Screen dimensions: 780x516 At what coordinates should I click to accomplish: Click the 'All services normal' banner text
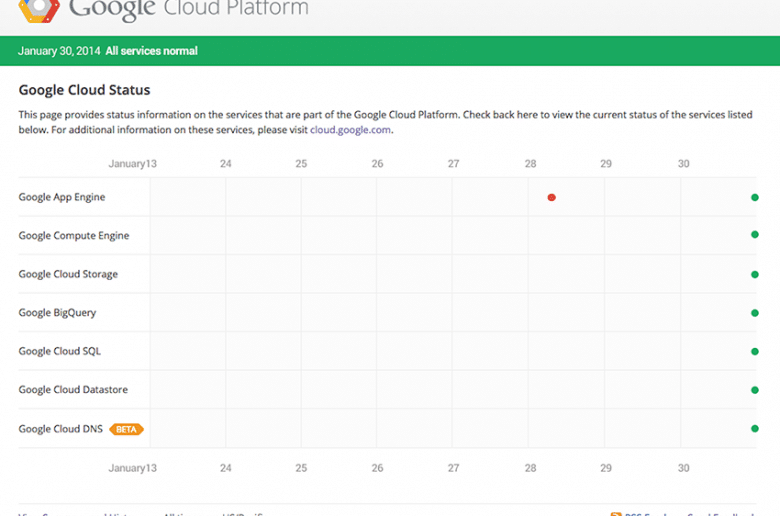pos(151,51)
